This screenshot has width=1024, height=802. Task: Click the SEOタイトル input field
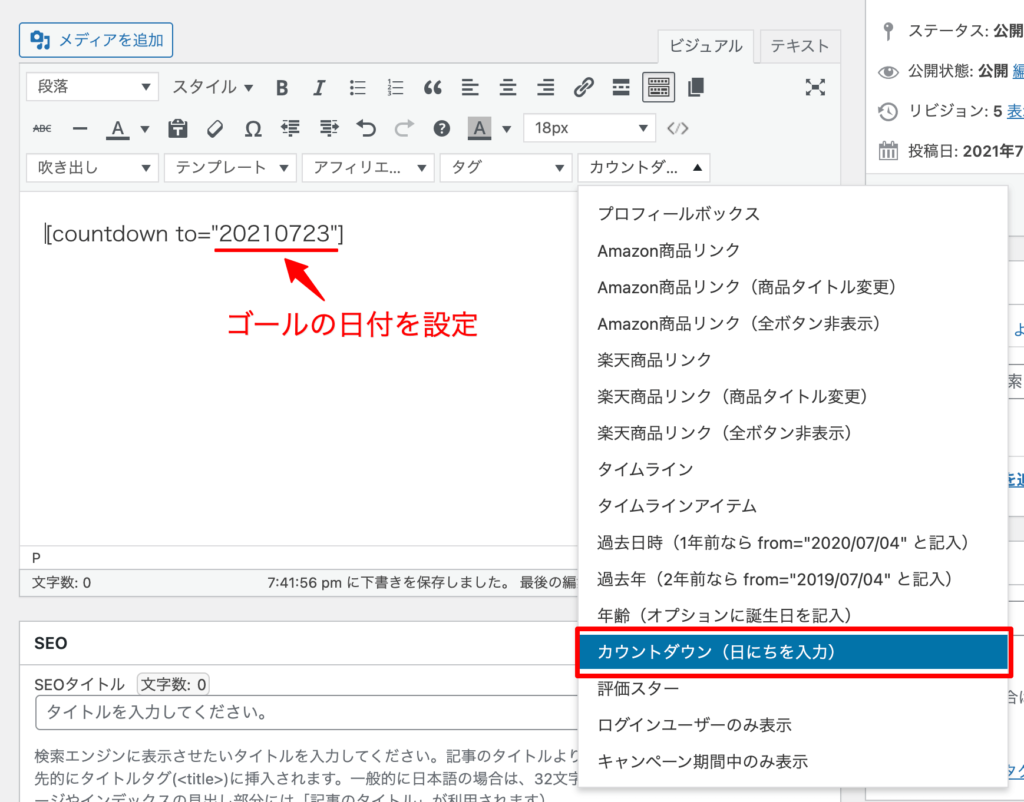[x=307, y=713]
